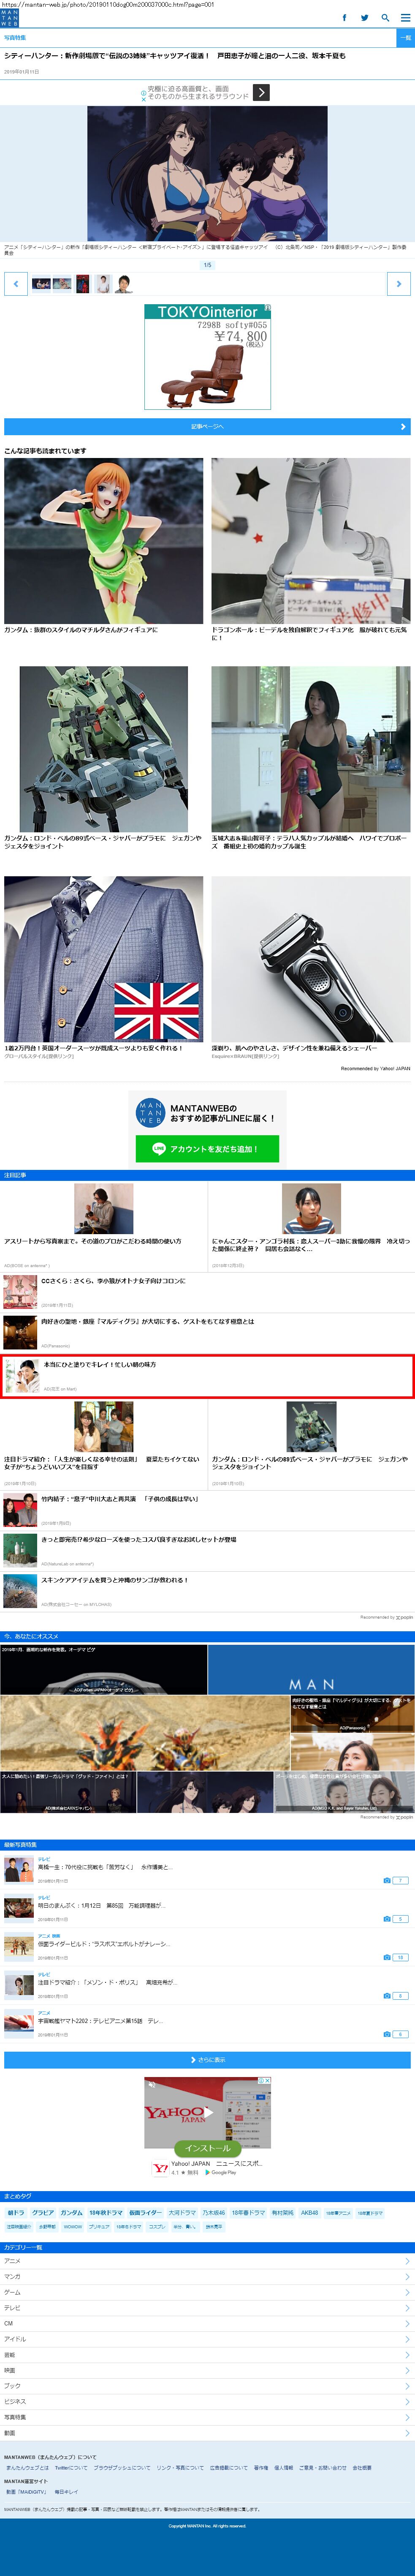Screen dimensions: 415x2576
Task: Expand the ゲーム category row
Action: (x=207, y=2292)
